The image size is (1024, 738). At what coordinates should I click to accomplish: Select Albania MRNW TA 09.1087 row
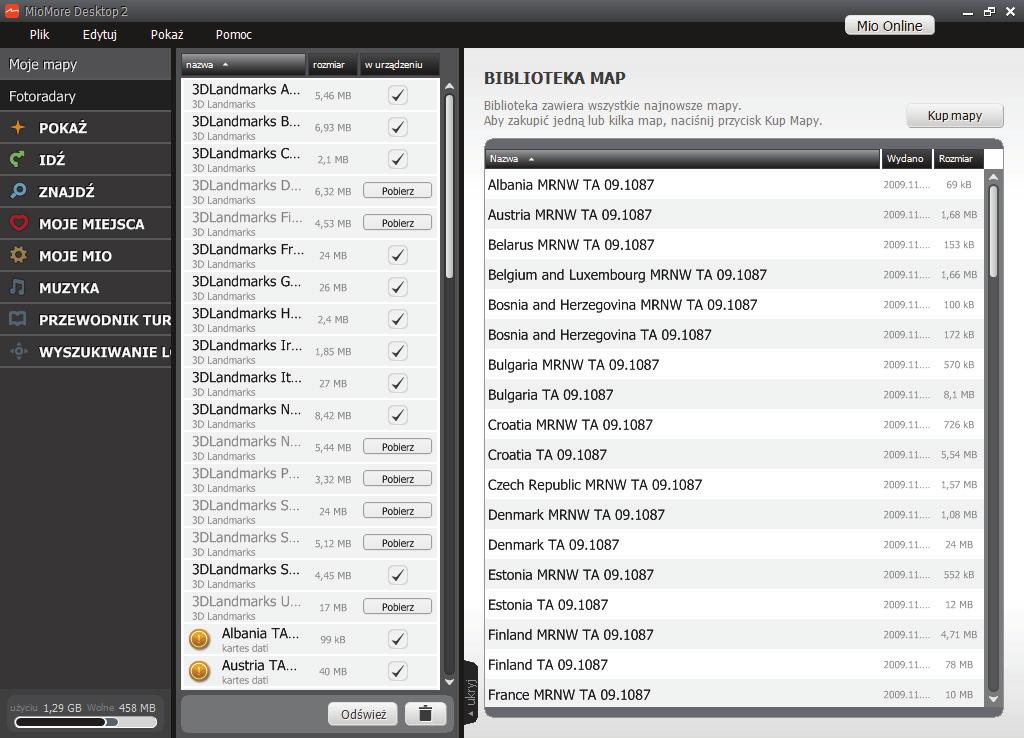point(734,185)
